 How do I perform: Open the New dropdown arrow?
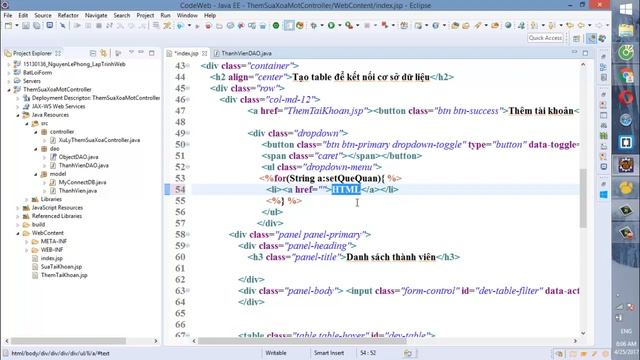tap(17, 26)
